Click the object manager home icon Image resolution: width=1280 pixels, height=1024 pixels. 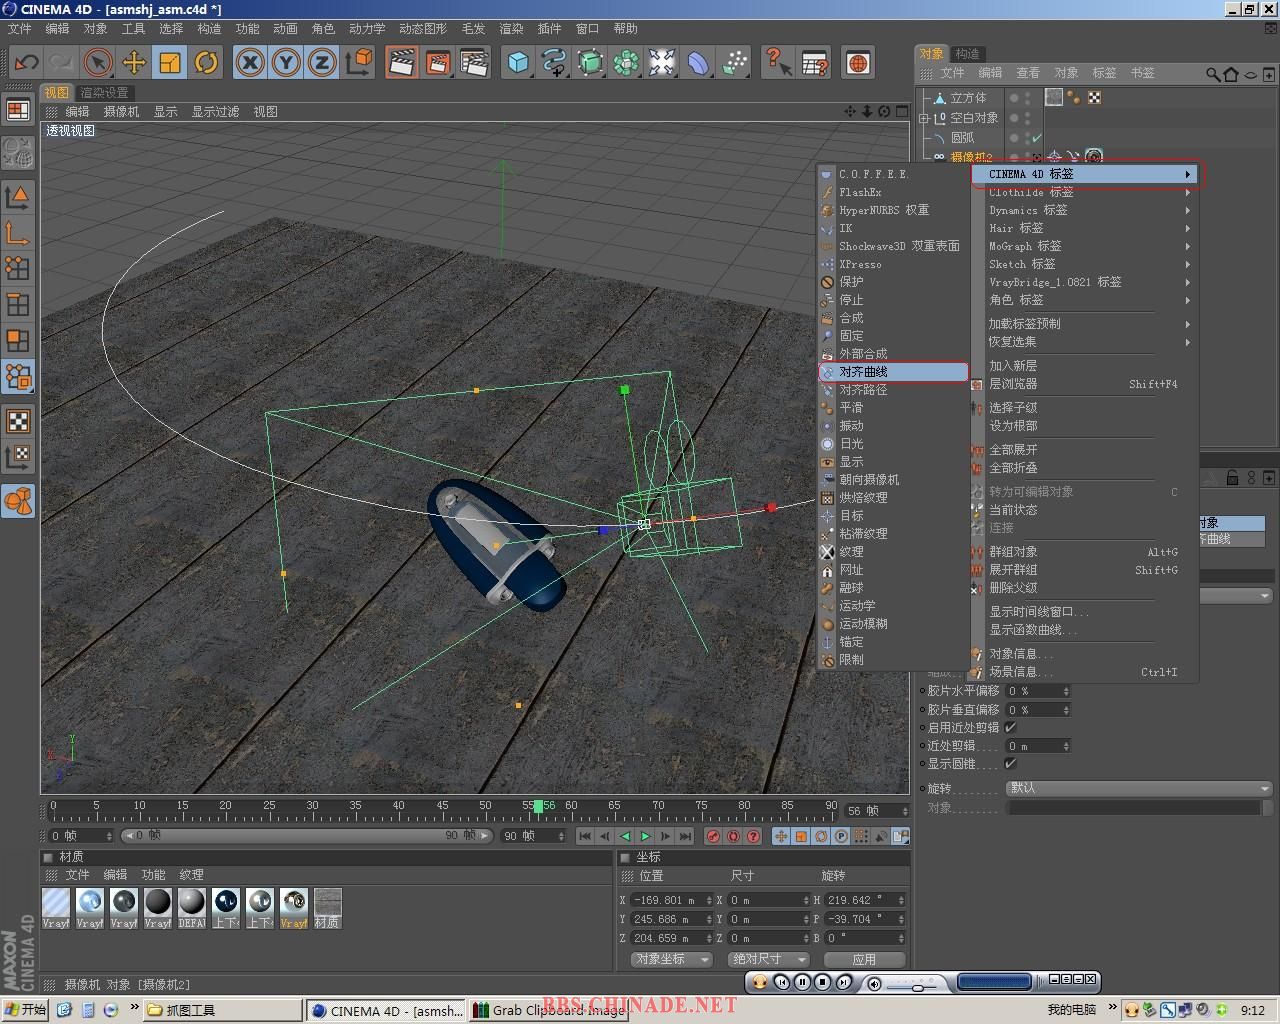1231,74
